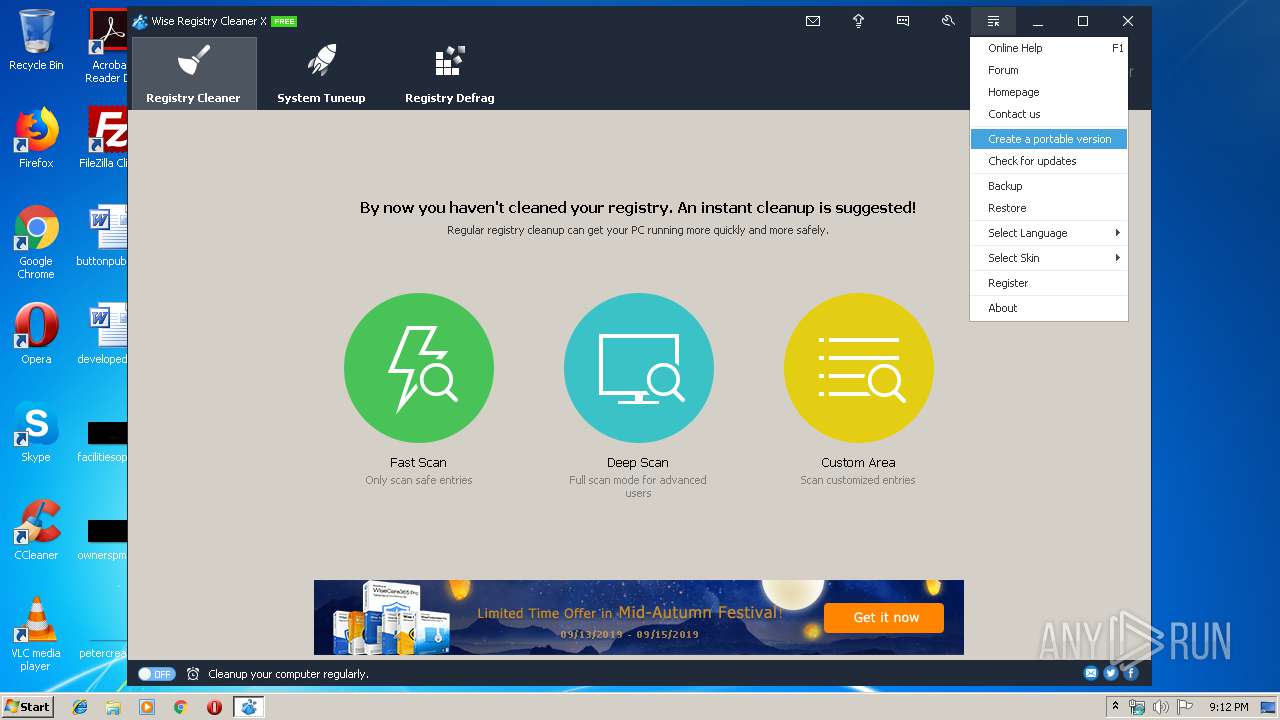Open the Twitter icon in status bar

(x=1111, y=673)
